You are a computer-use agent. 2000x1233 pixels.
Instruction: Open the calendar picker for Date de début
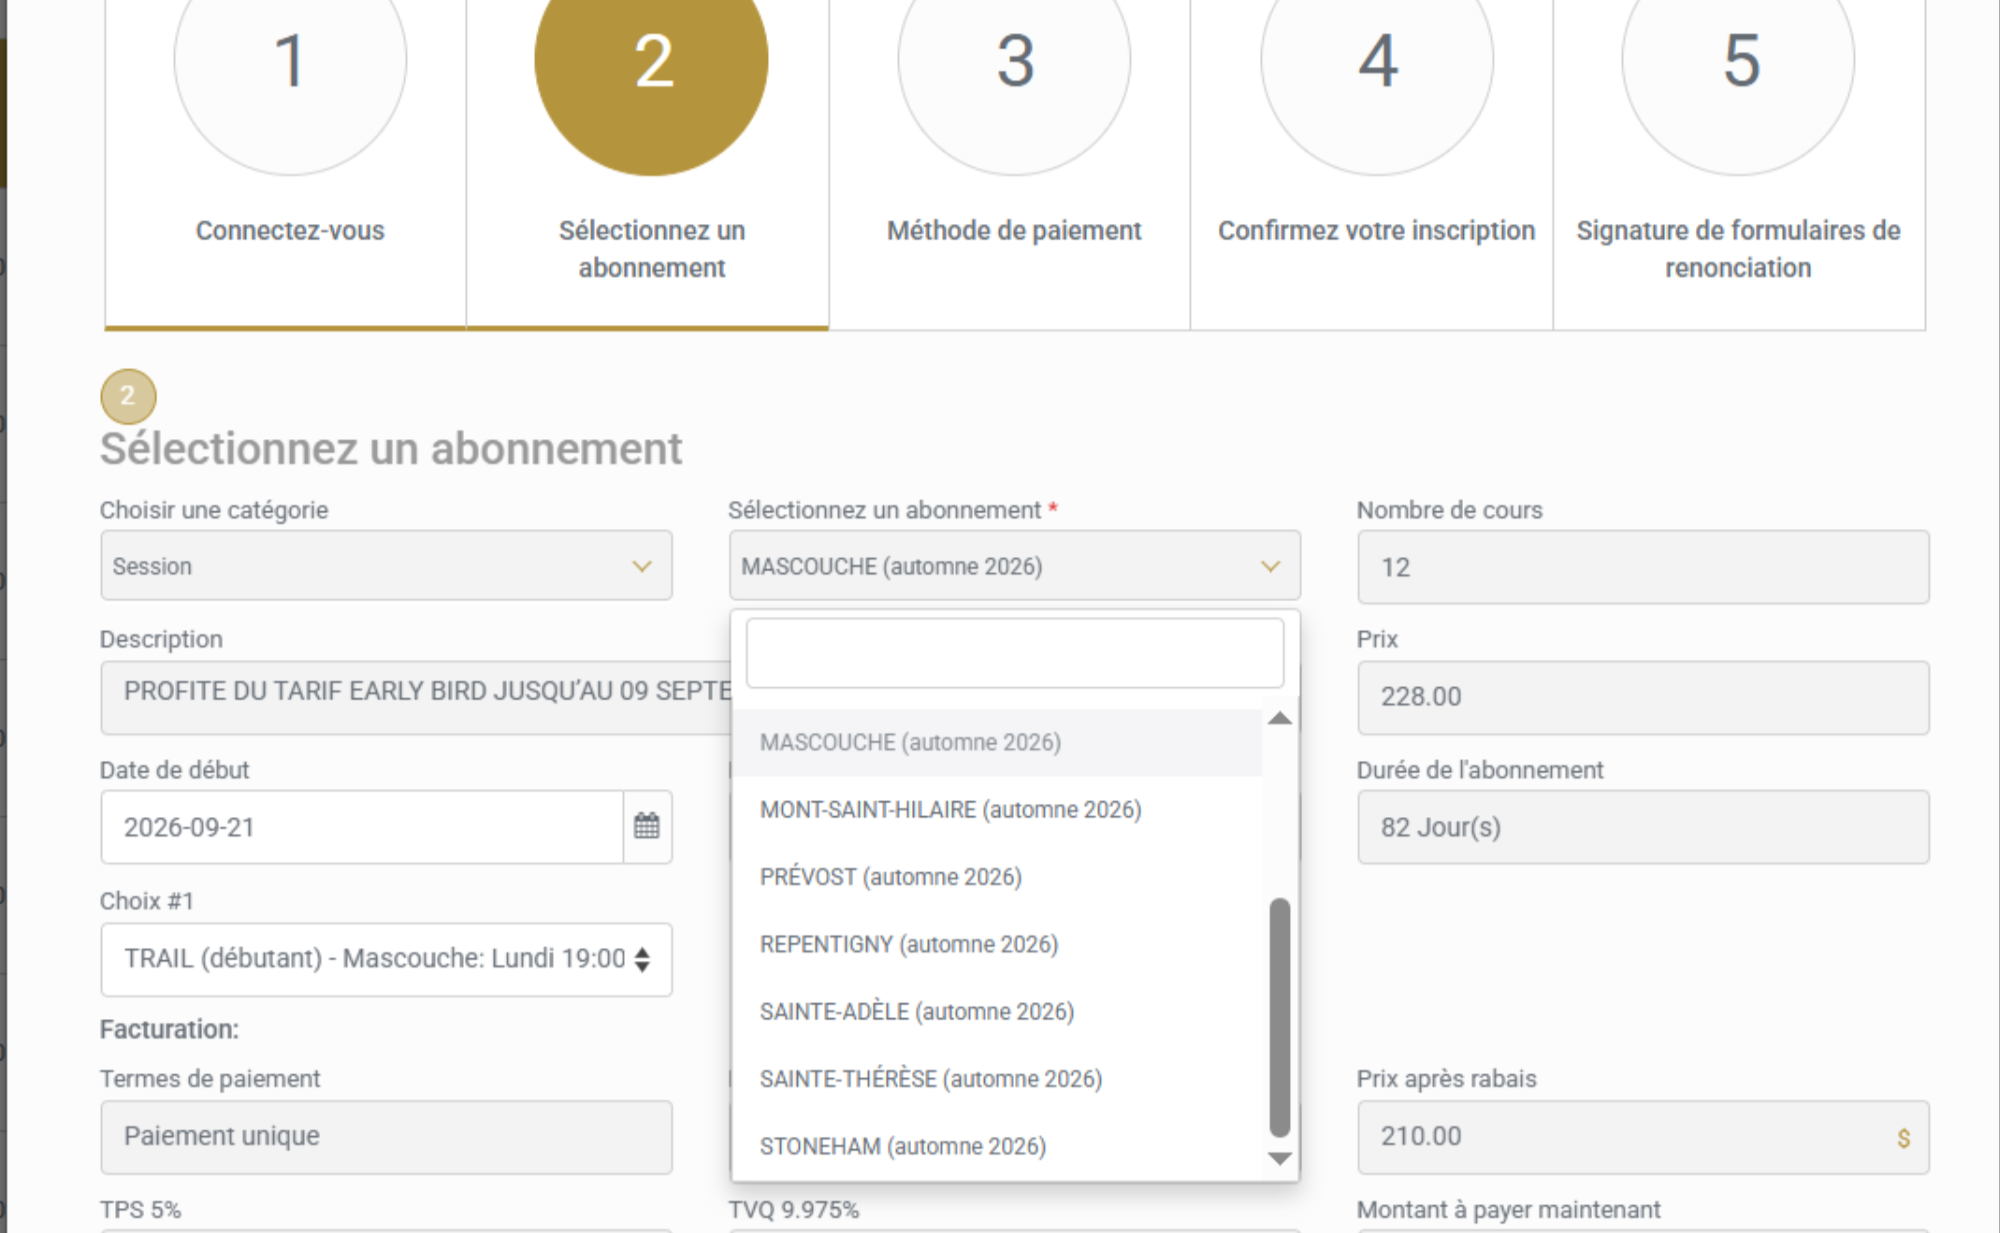(647, 827)
